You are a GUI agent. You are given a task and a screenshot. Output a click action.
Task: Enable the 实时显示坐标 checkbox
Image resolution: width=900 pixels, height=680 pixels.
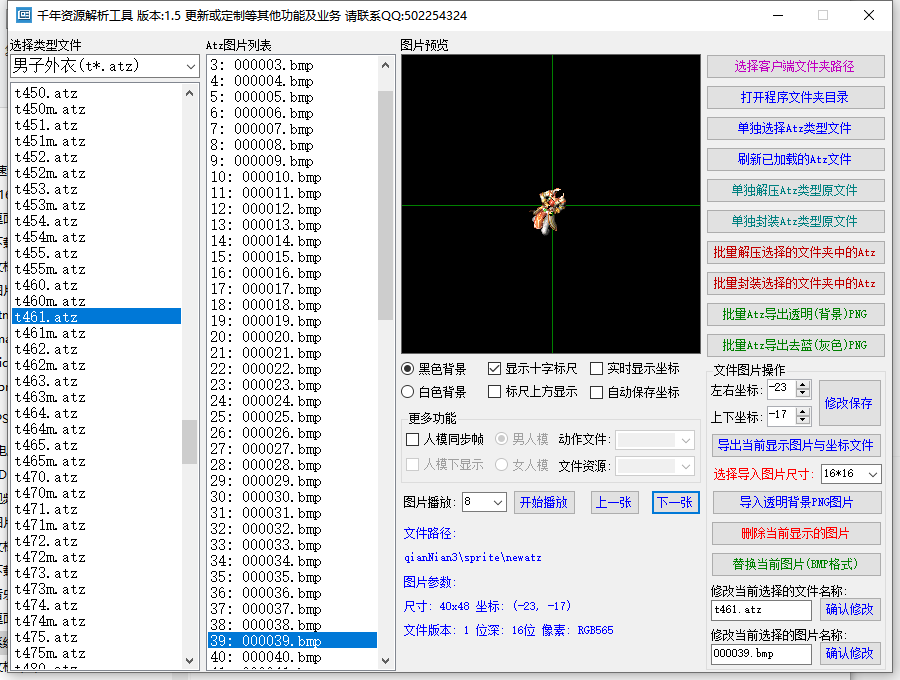(597, 368)
